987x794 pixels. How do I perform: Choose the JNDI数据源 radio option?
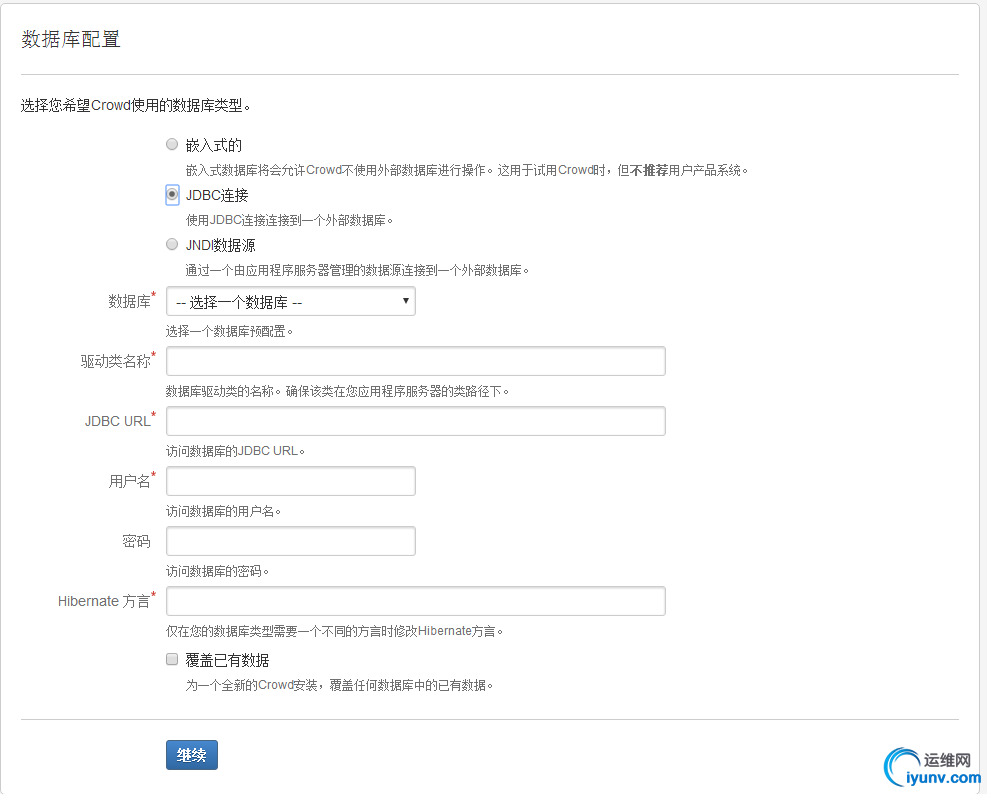(172, 244)
